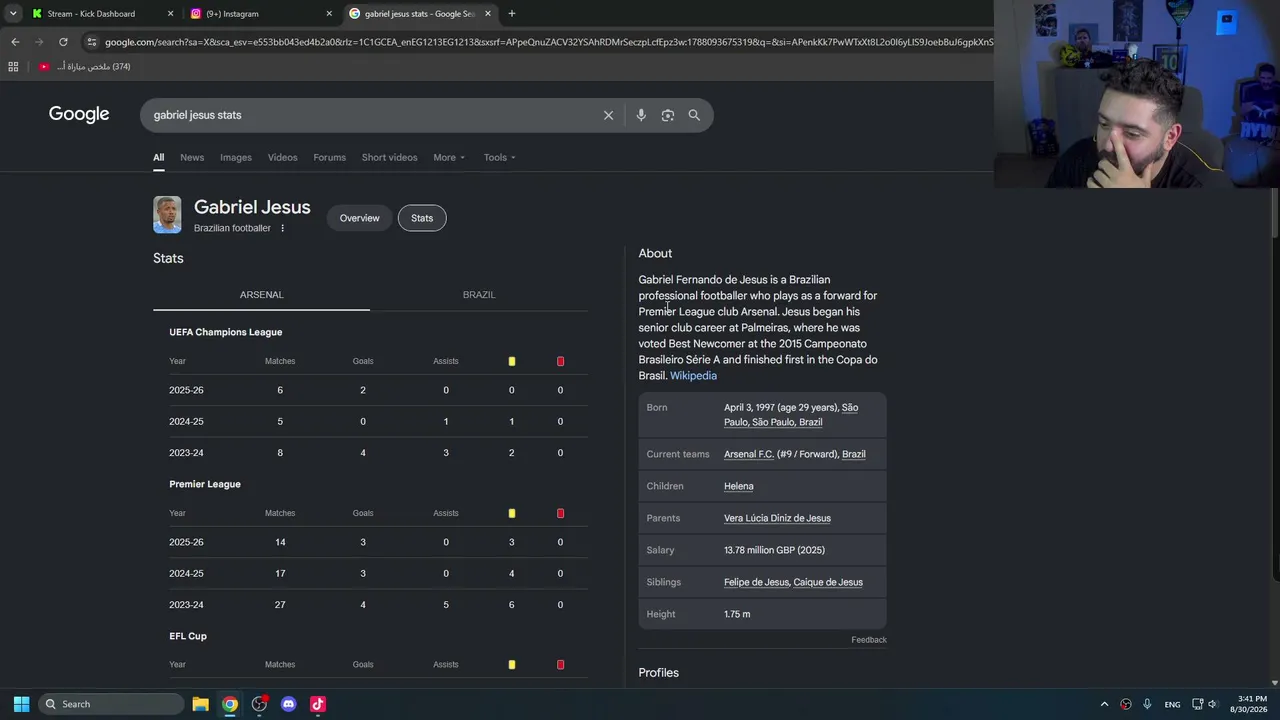This screenshot has height=720, width=1280.
Task: Select the Overview chip
Action: click(x=360, y=218)
